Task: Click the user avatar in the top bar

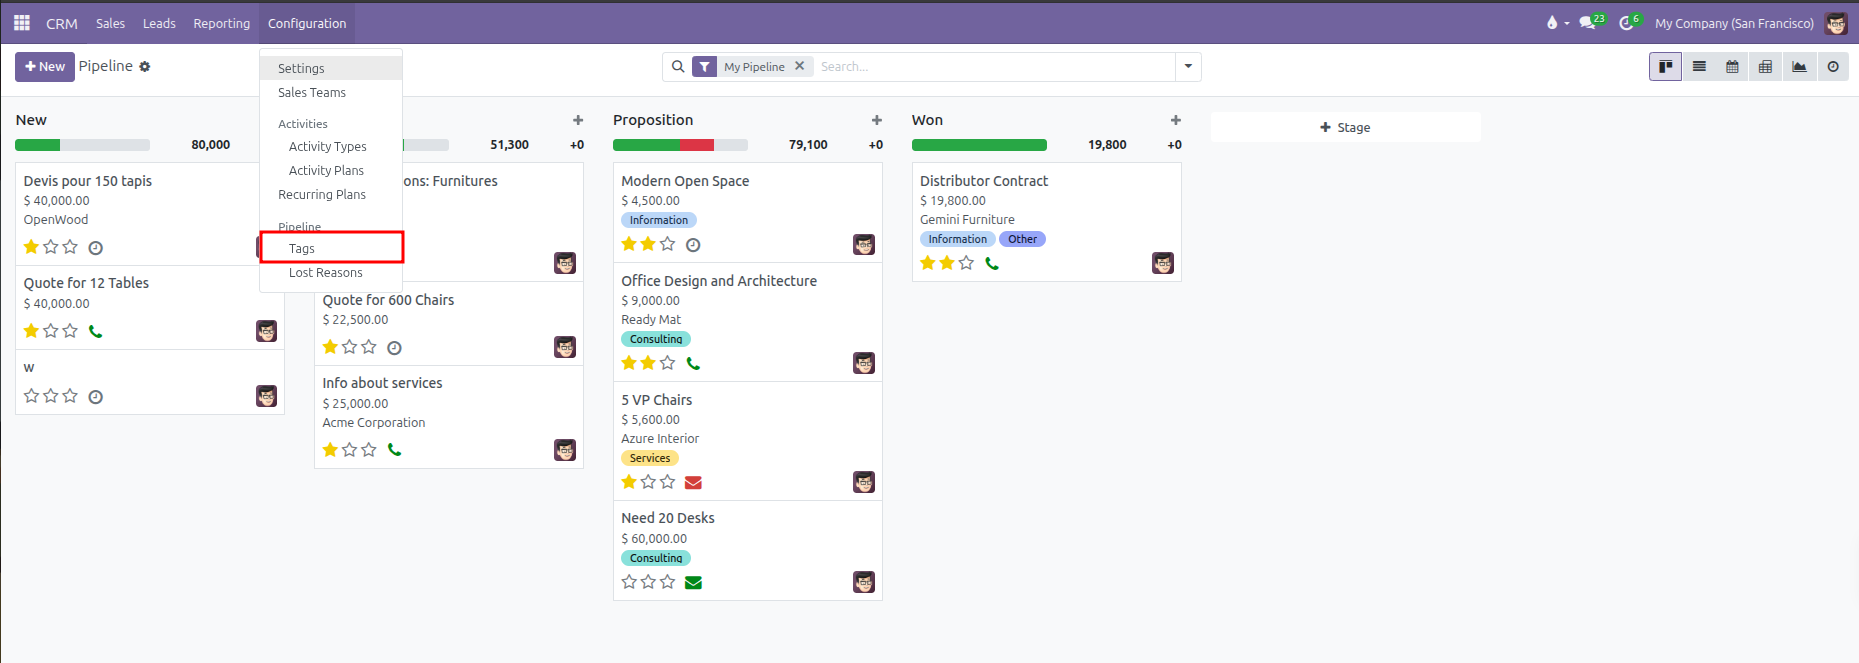Action: coord(1836,23)
